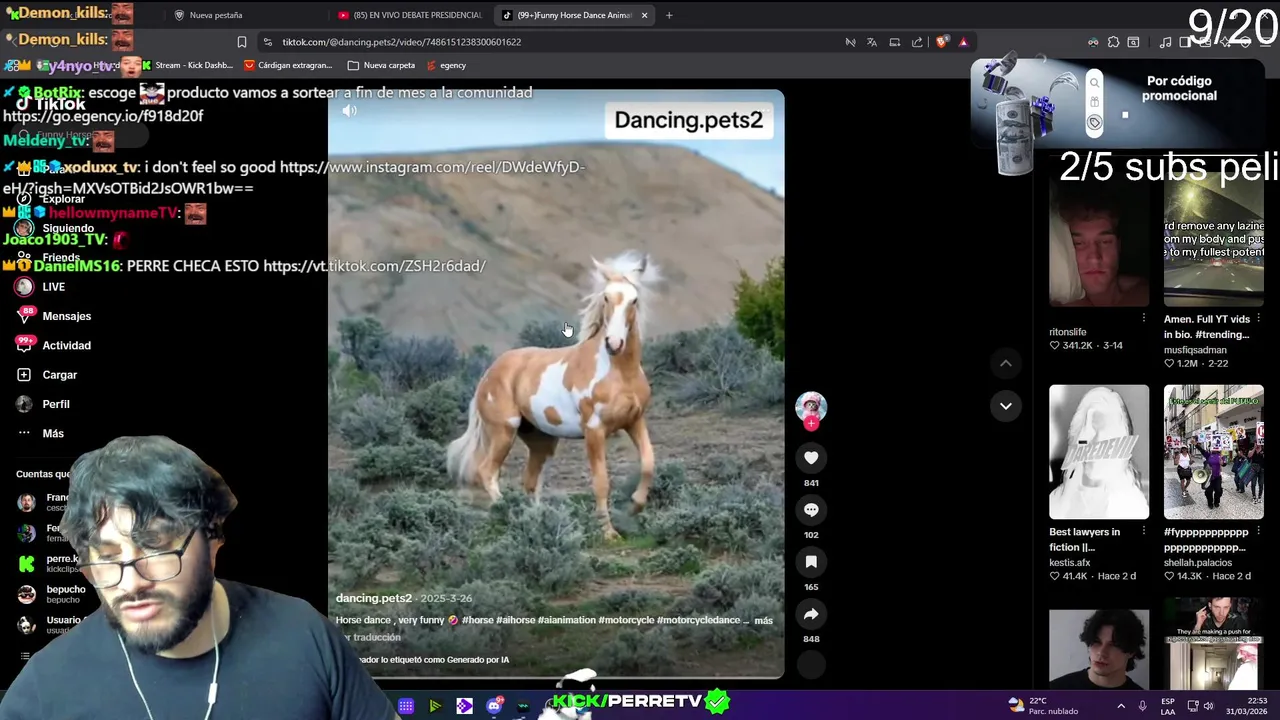Expand the caption with 'más'
The height and width of the screenshot is (720, 1280).
[763, 620]
